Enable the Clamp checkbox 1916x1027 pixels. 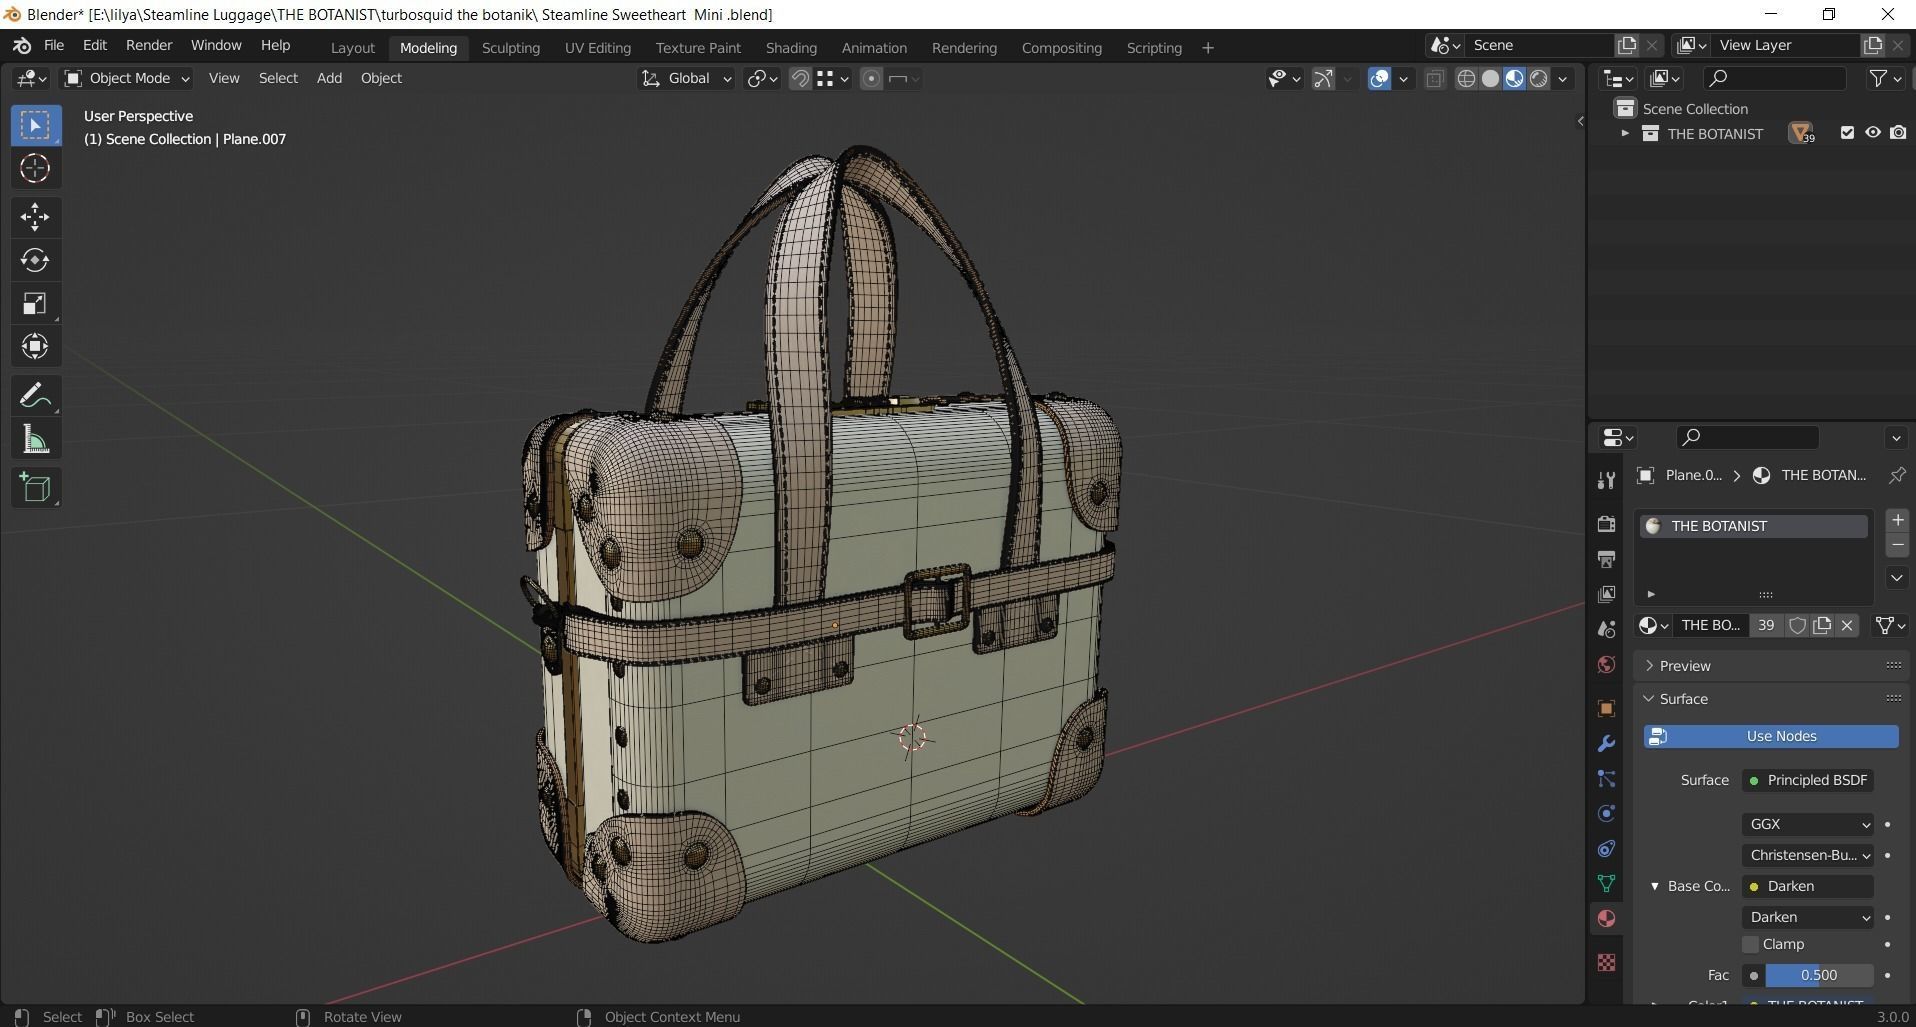[x=1750, y=944]
